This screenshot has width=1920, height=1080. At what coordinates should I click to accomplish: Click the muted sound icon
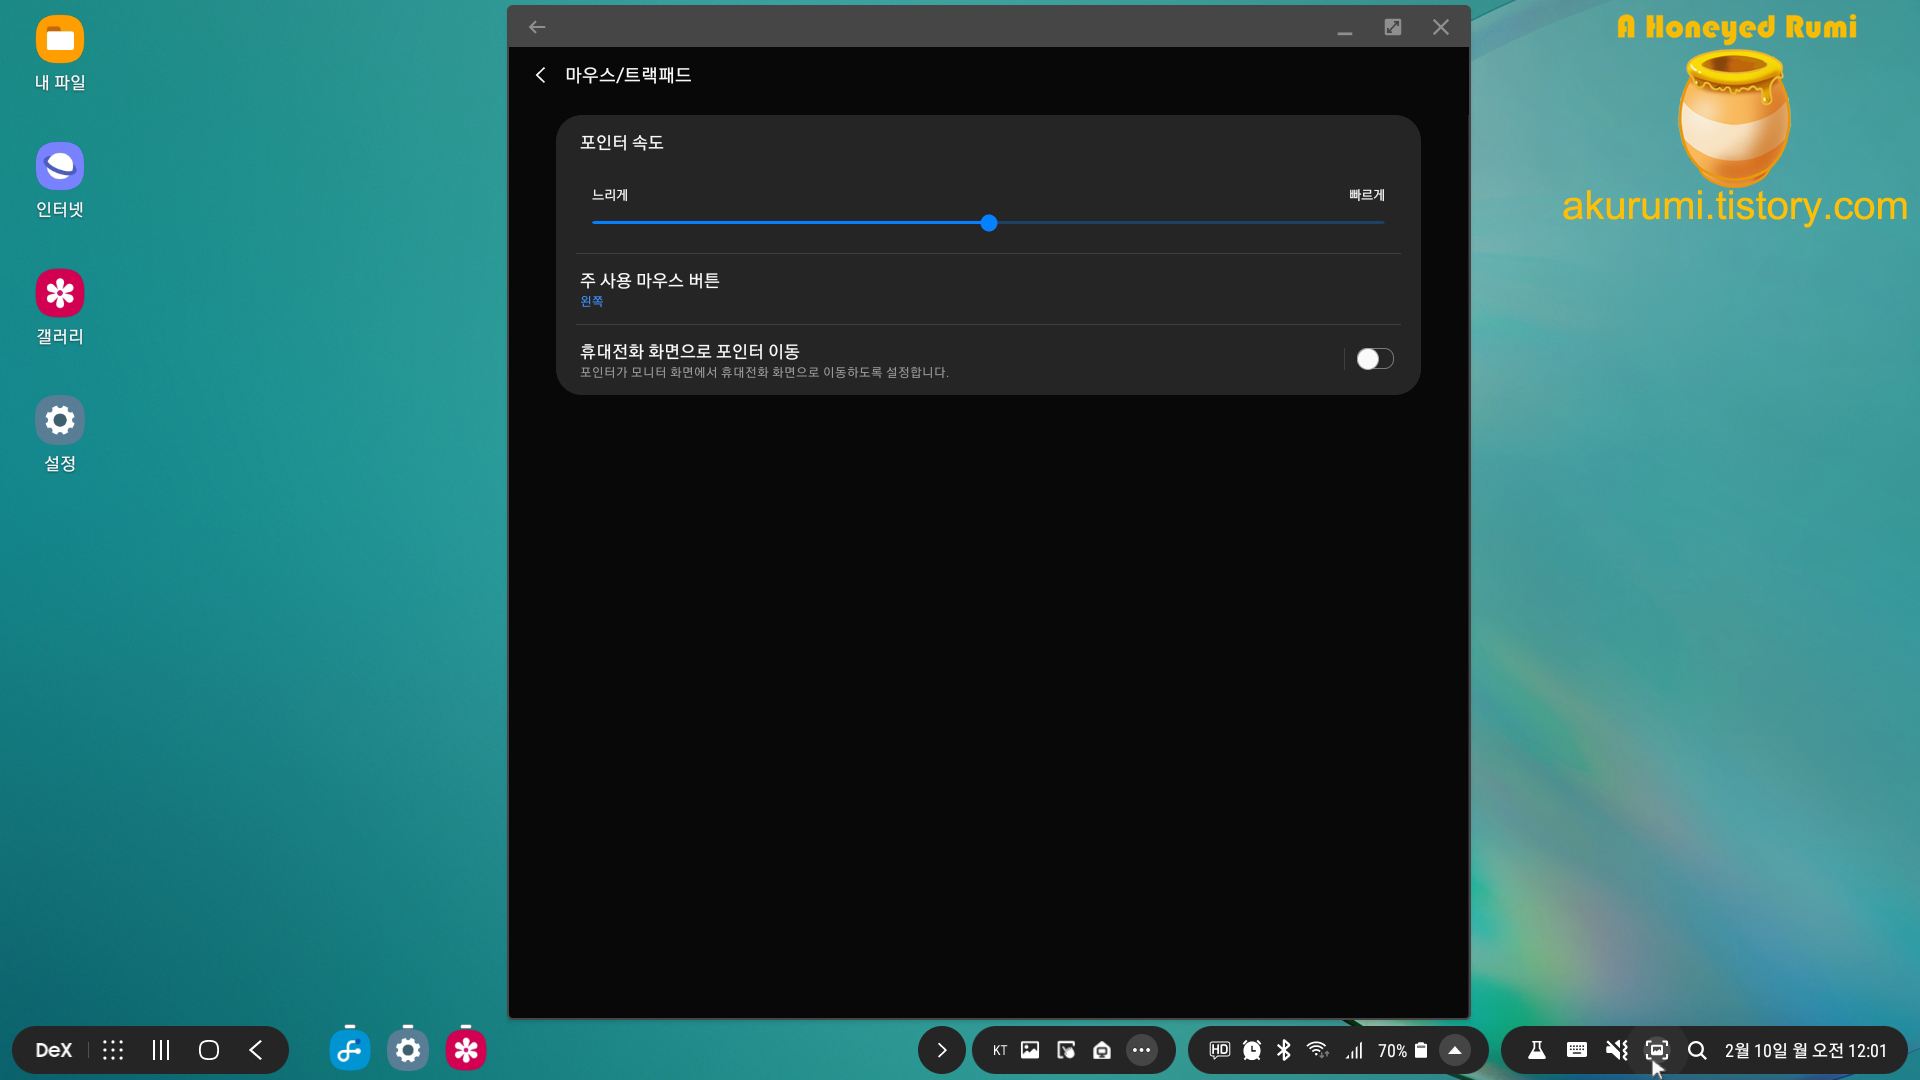point(1616,1050)
